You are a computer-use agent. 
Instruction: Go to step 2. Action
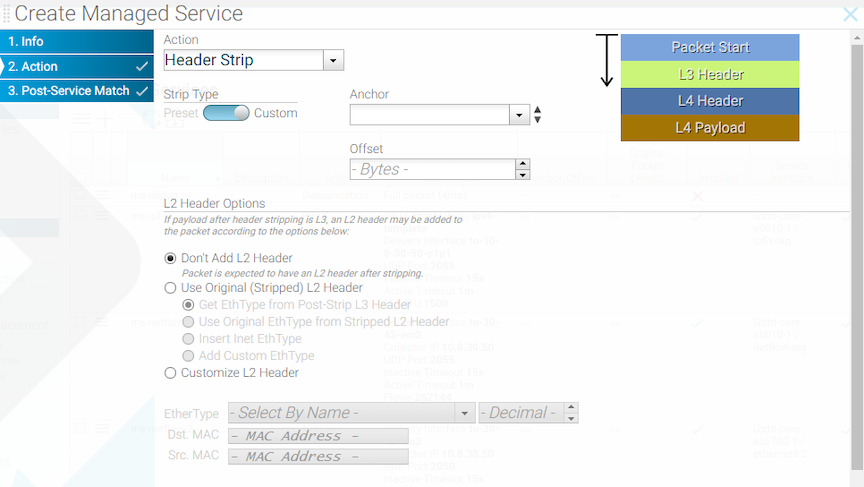(77, 67)
